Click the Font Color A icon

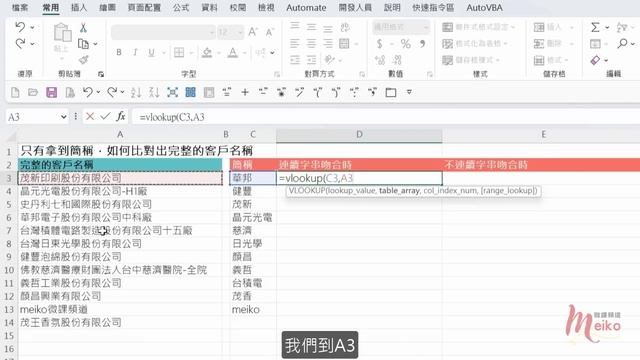233,52
